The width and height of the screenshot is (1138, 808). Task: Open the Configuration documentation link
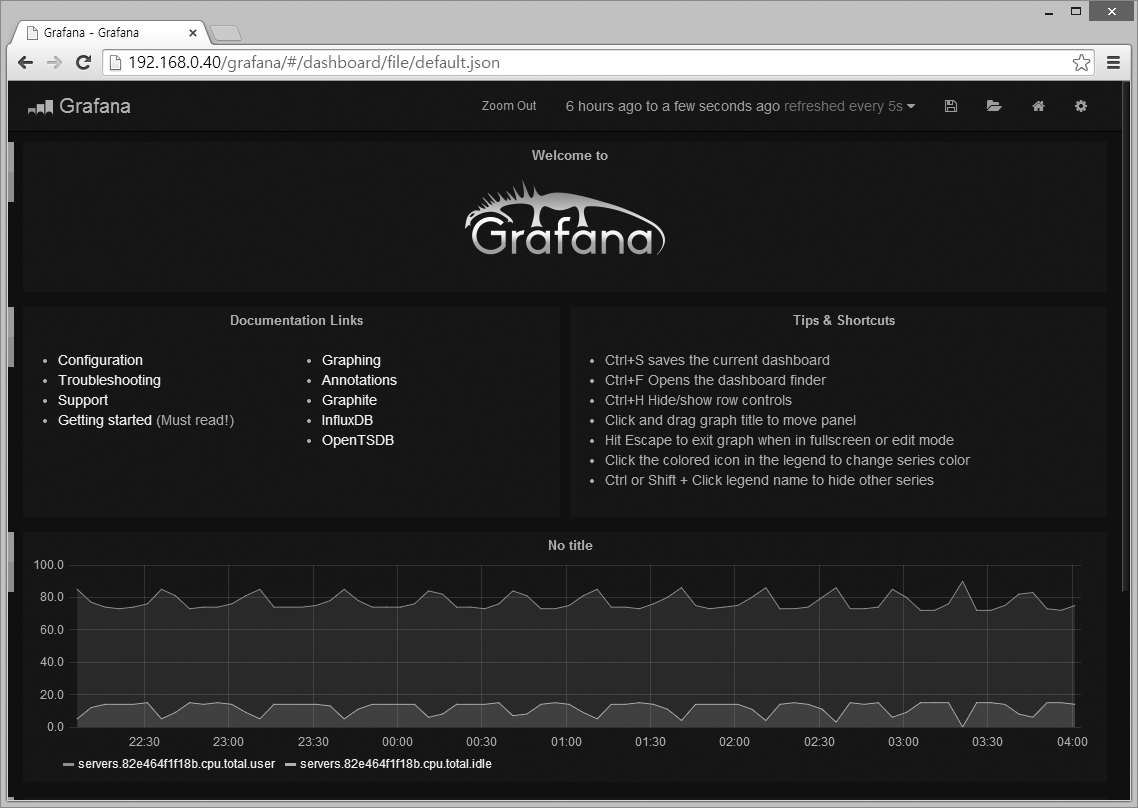tap(100, 360)
